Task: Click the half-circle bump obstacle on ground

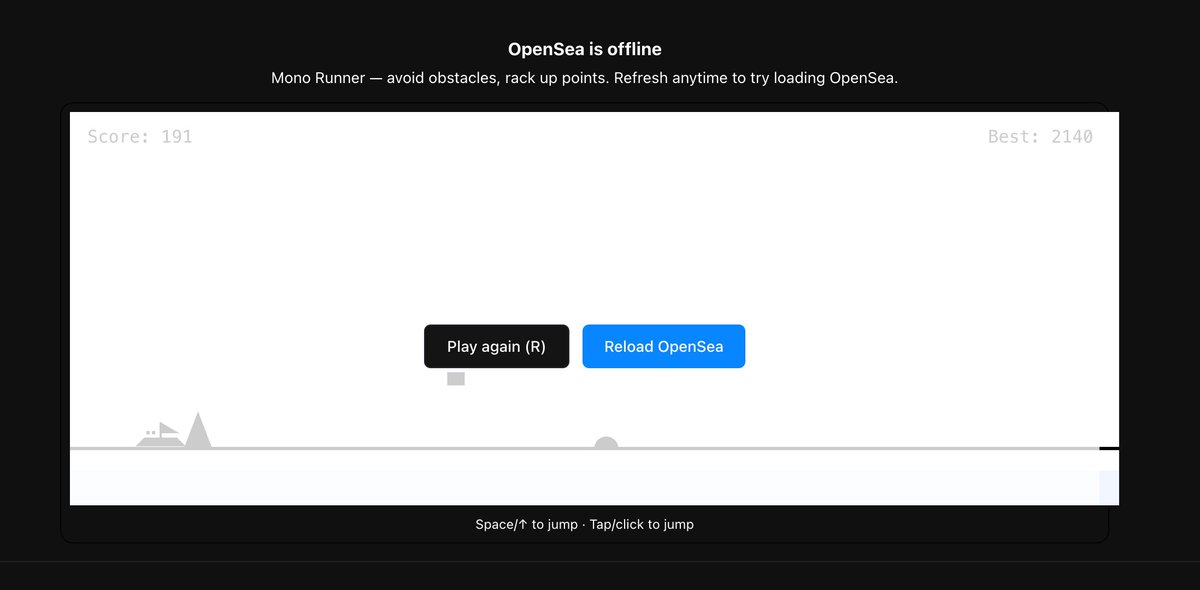Action: [x=606, y=442]
